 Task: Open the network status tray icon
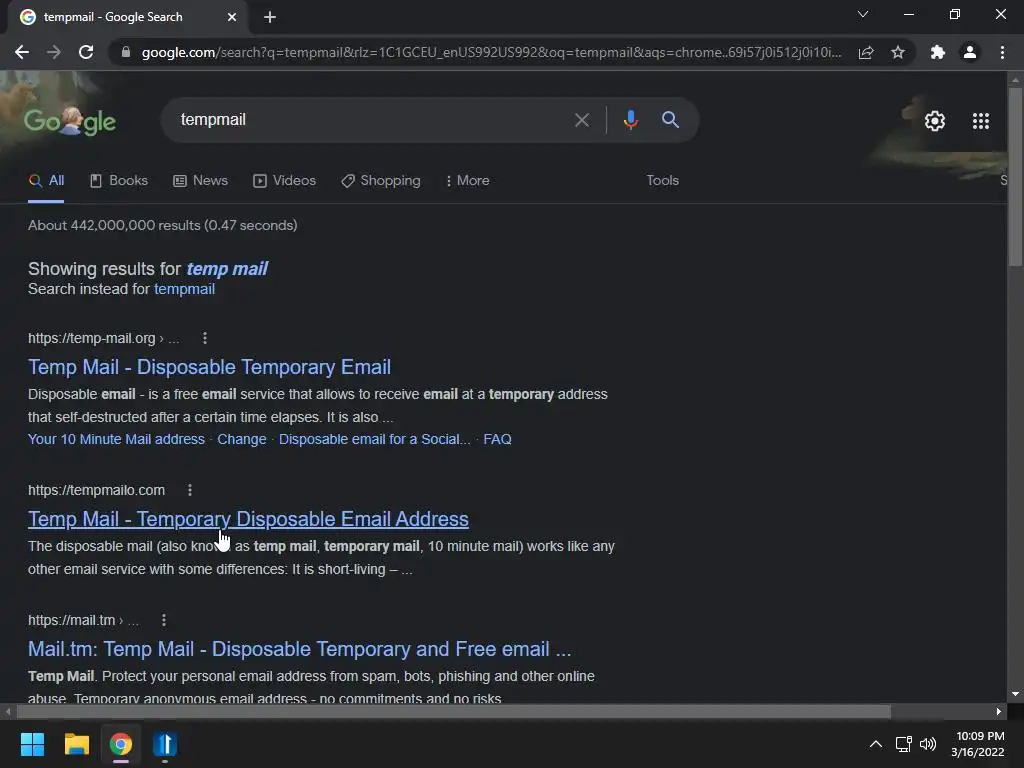904,744
